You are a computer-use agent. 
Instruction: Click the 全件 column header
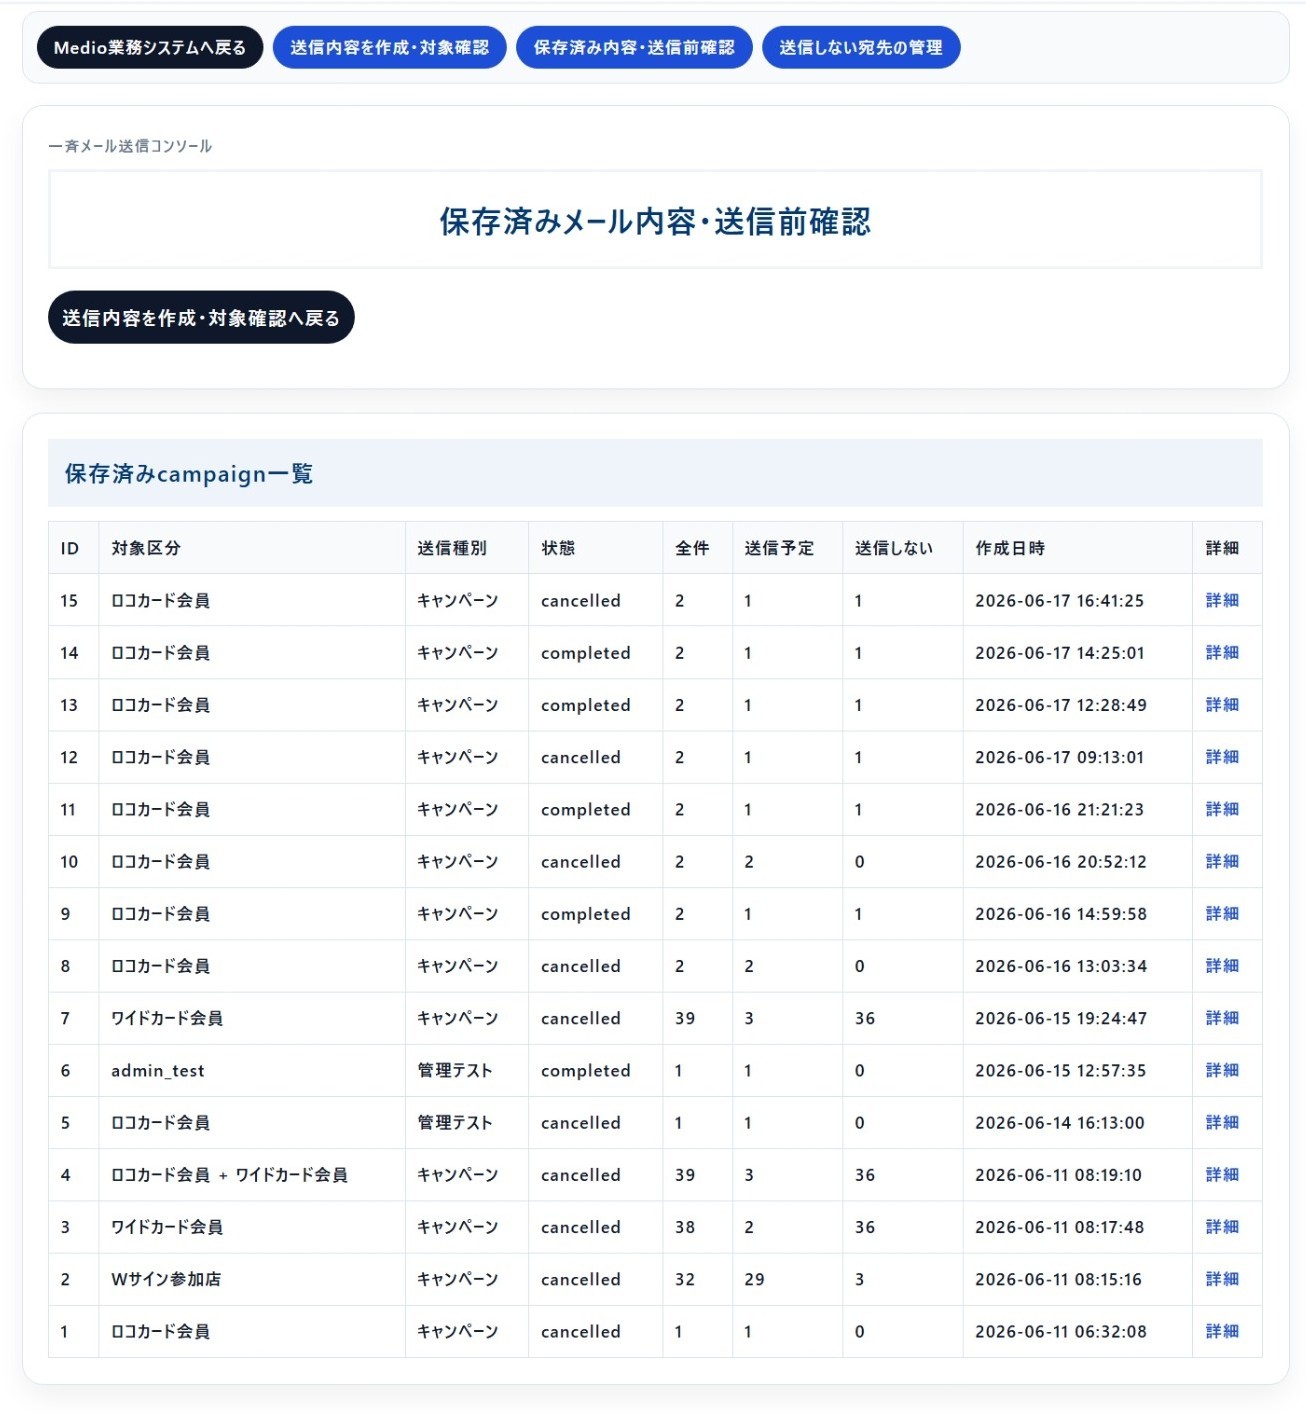698,548
